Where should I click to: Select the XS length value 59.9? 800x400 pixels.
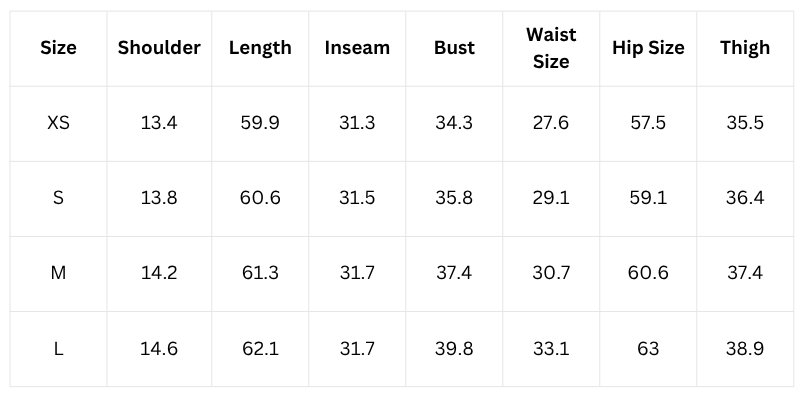tap(260, 123)
